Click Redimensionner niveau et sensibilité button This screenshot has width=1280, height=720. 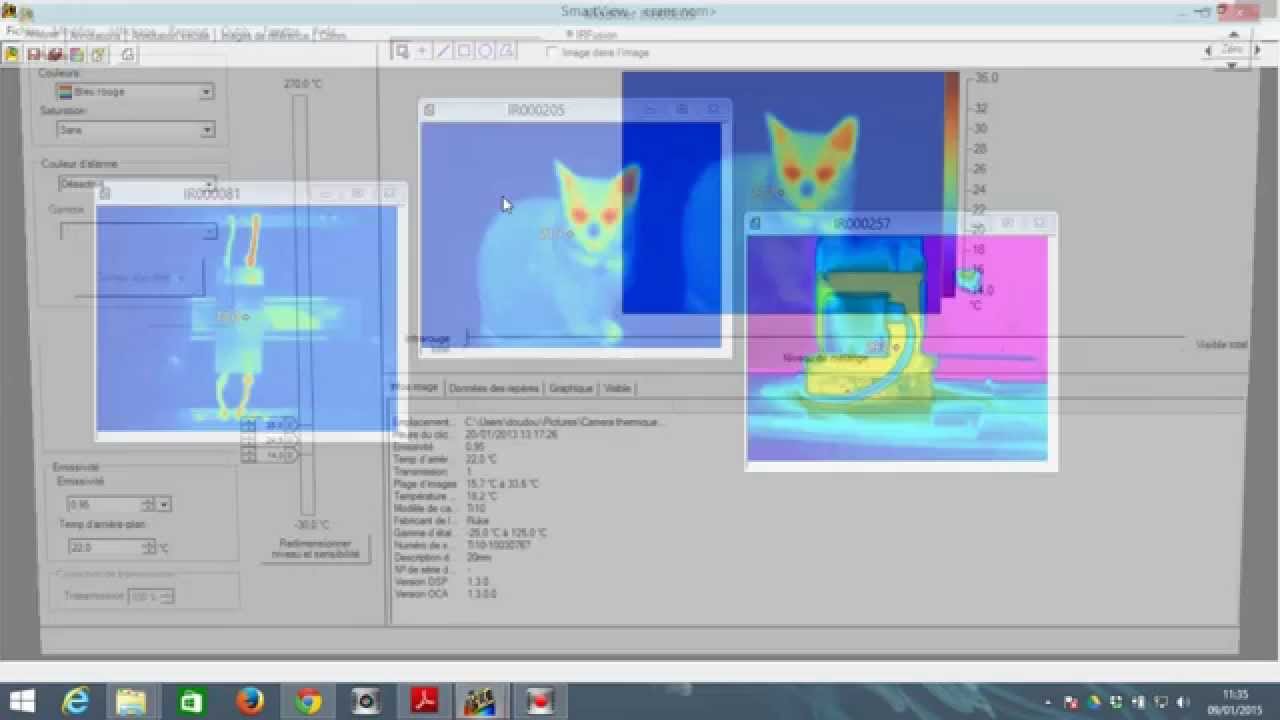point(315,548)
